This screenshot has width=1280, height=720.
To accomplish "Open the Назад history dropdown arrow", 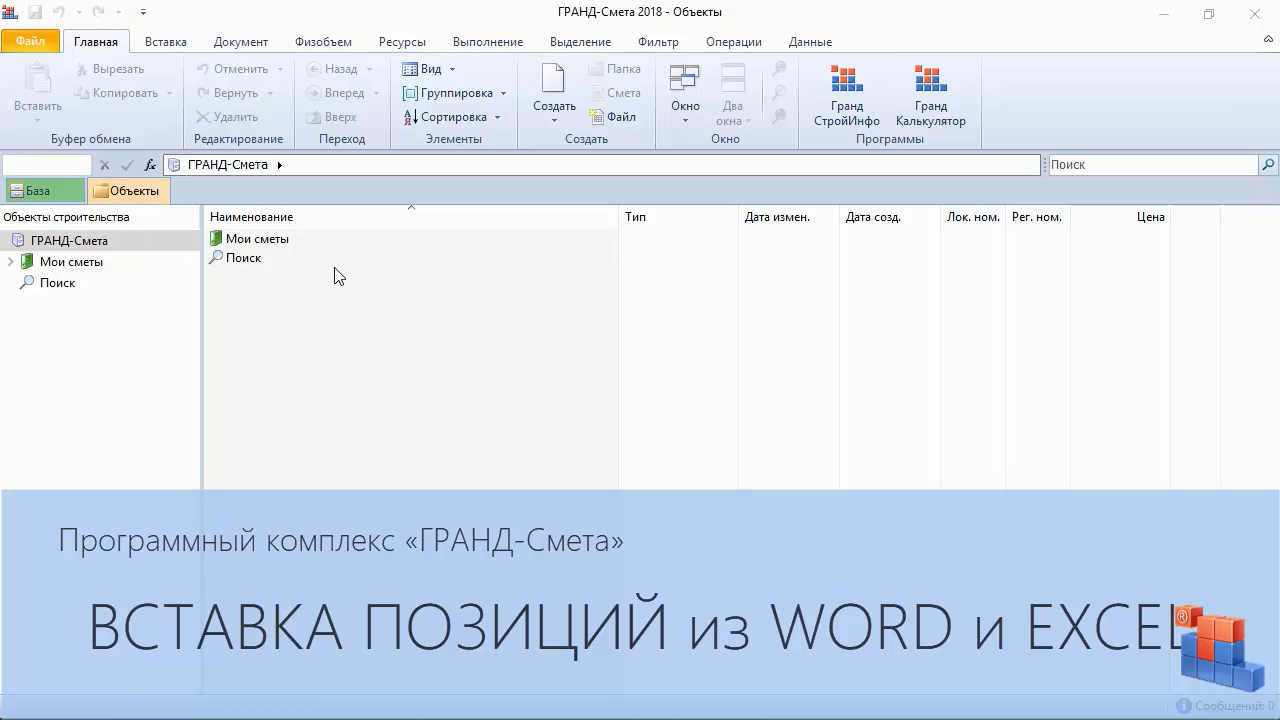I will (x=369, y=69).
